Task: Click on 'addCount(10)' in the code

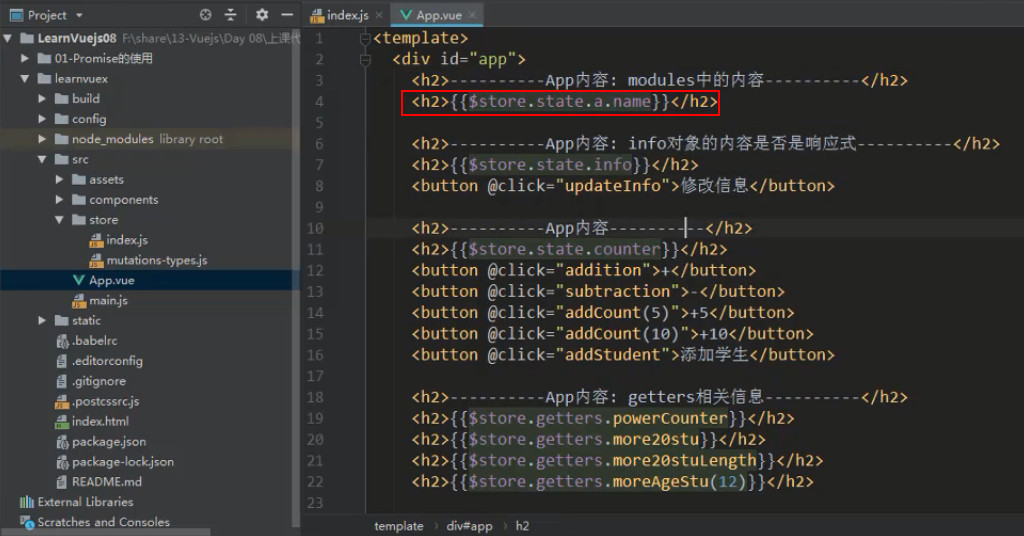Action: (x=622, y=334)
